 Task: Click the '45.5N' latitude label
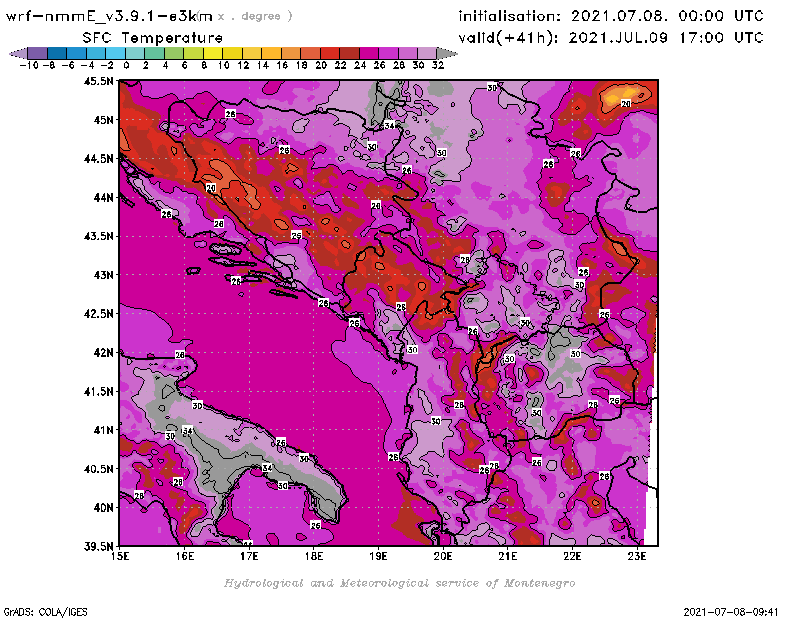click(98, 81)
